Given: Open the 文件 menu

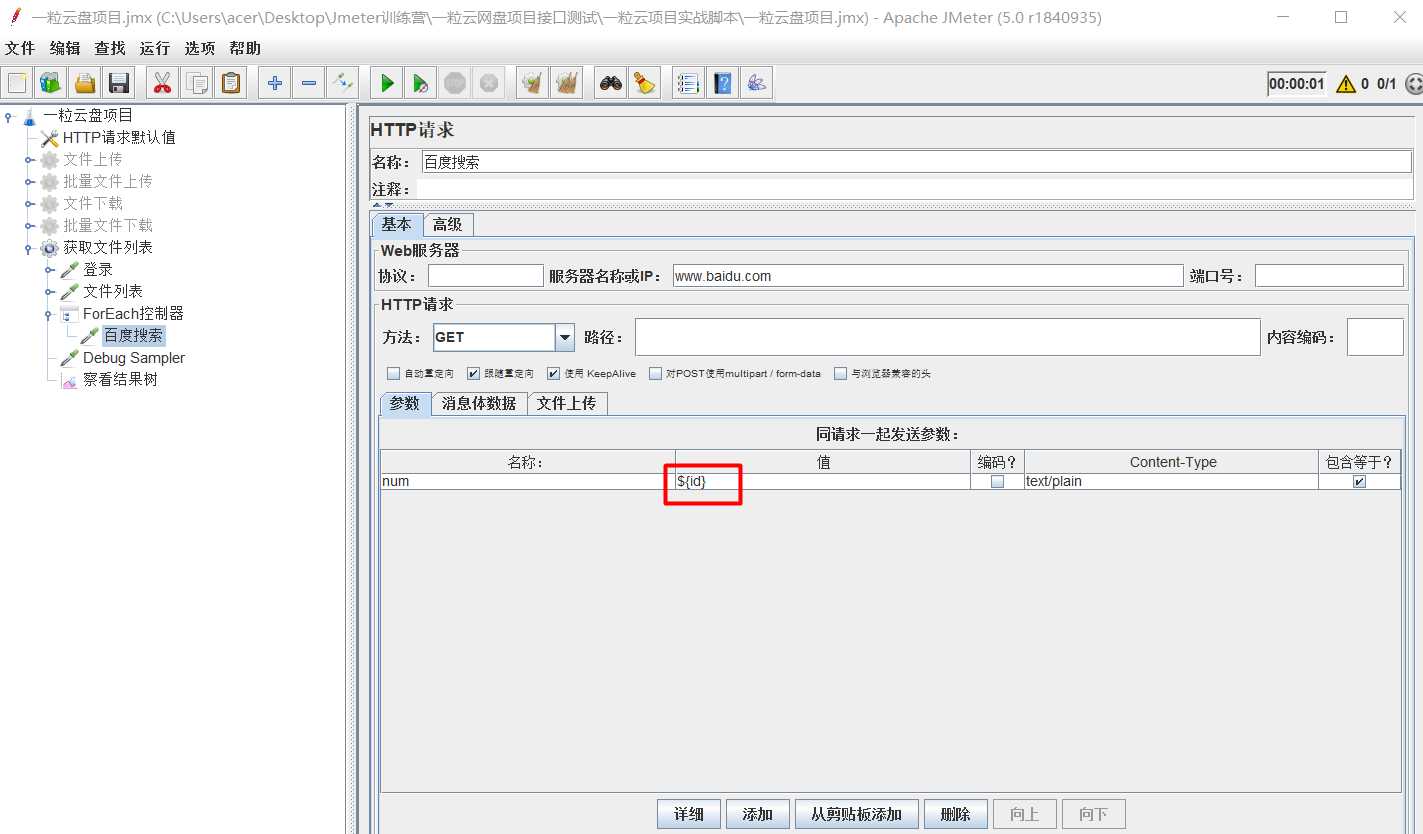Looking at the screenshot, I should click(20, 48).
